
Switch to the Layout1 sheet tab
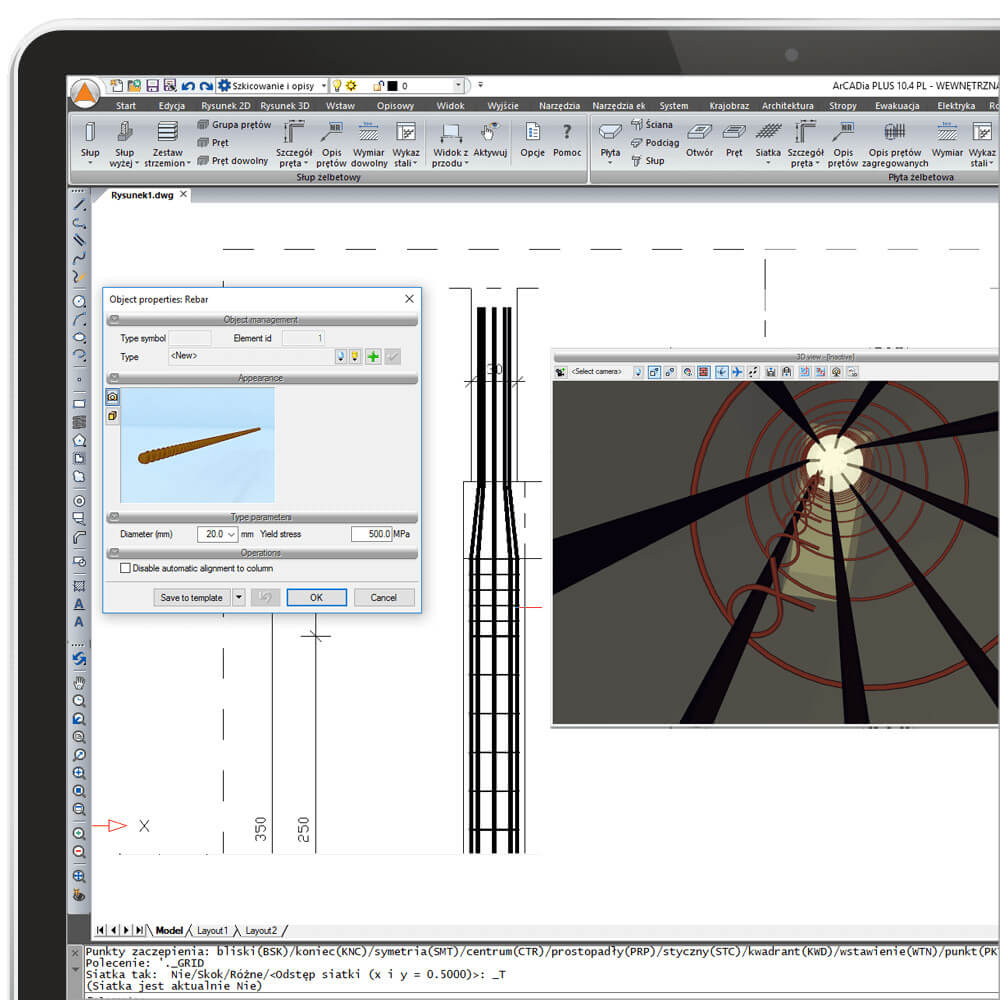[212, 930]
